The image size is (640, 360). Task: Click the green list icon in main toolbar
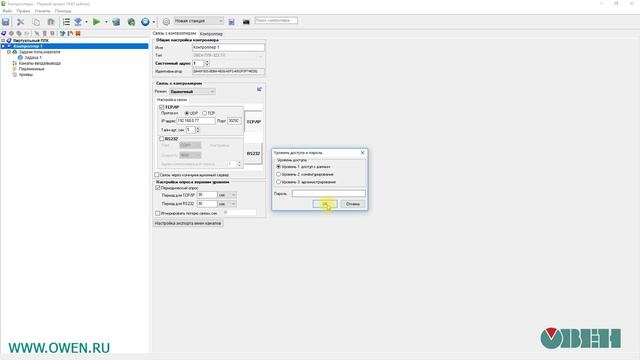coord(66,22)
